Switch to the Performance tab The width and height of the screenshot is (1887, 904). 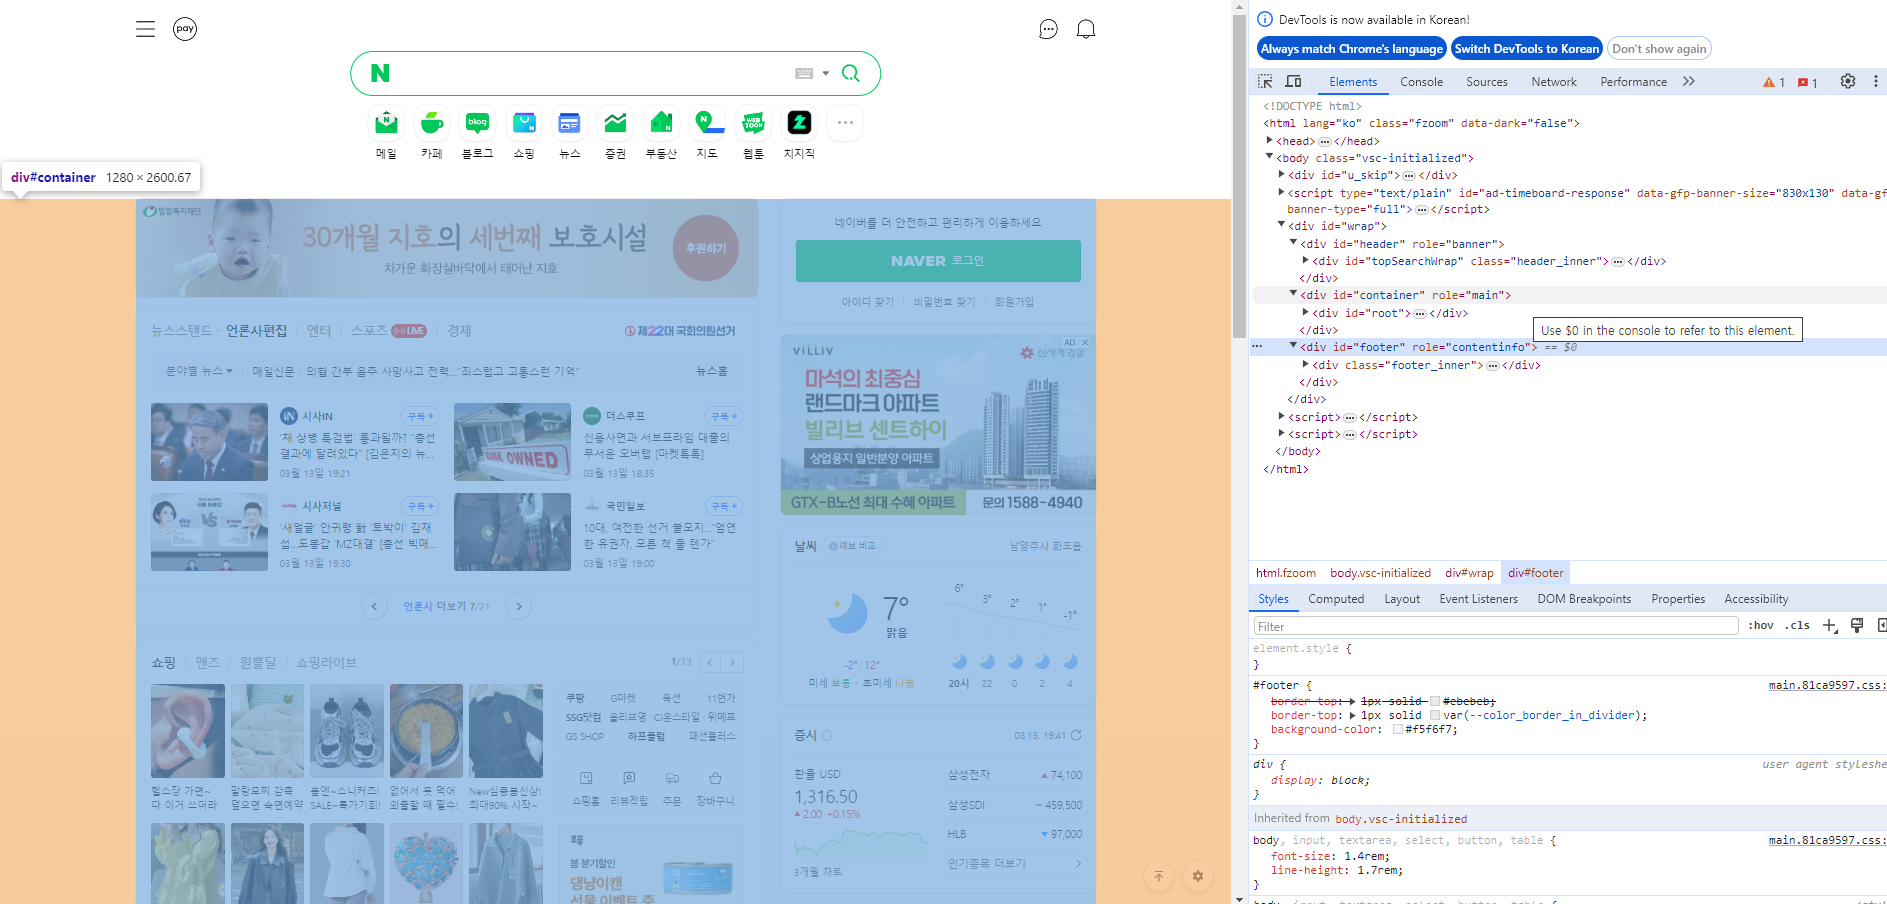point(1633,82)
